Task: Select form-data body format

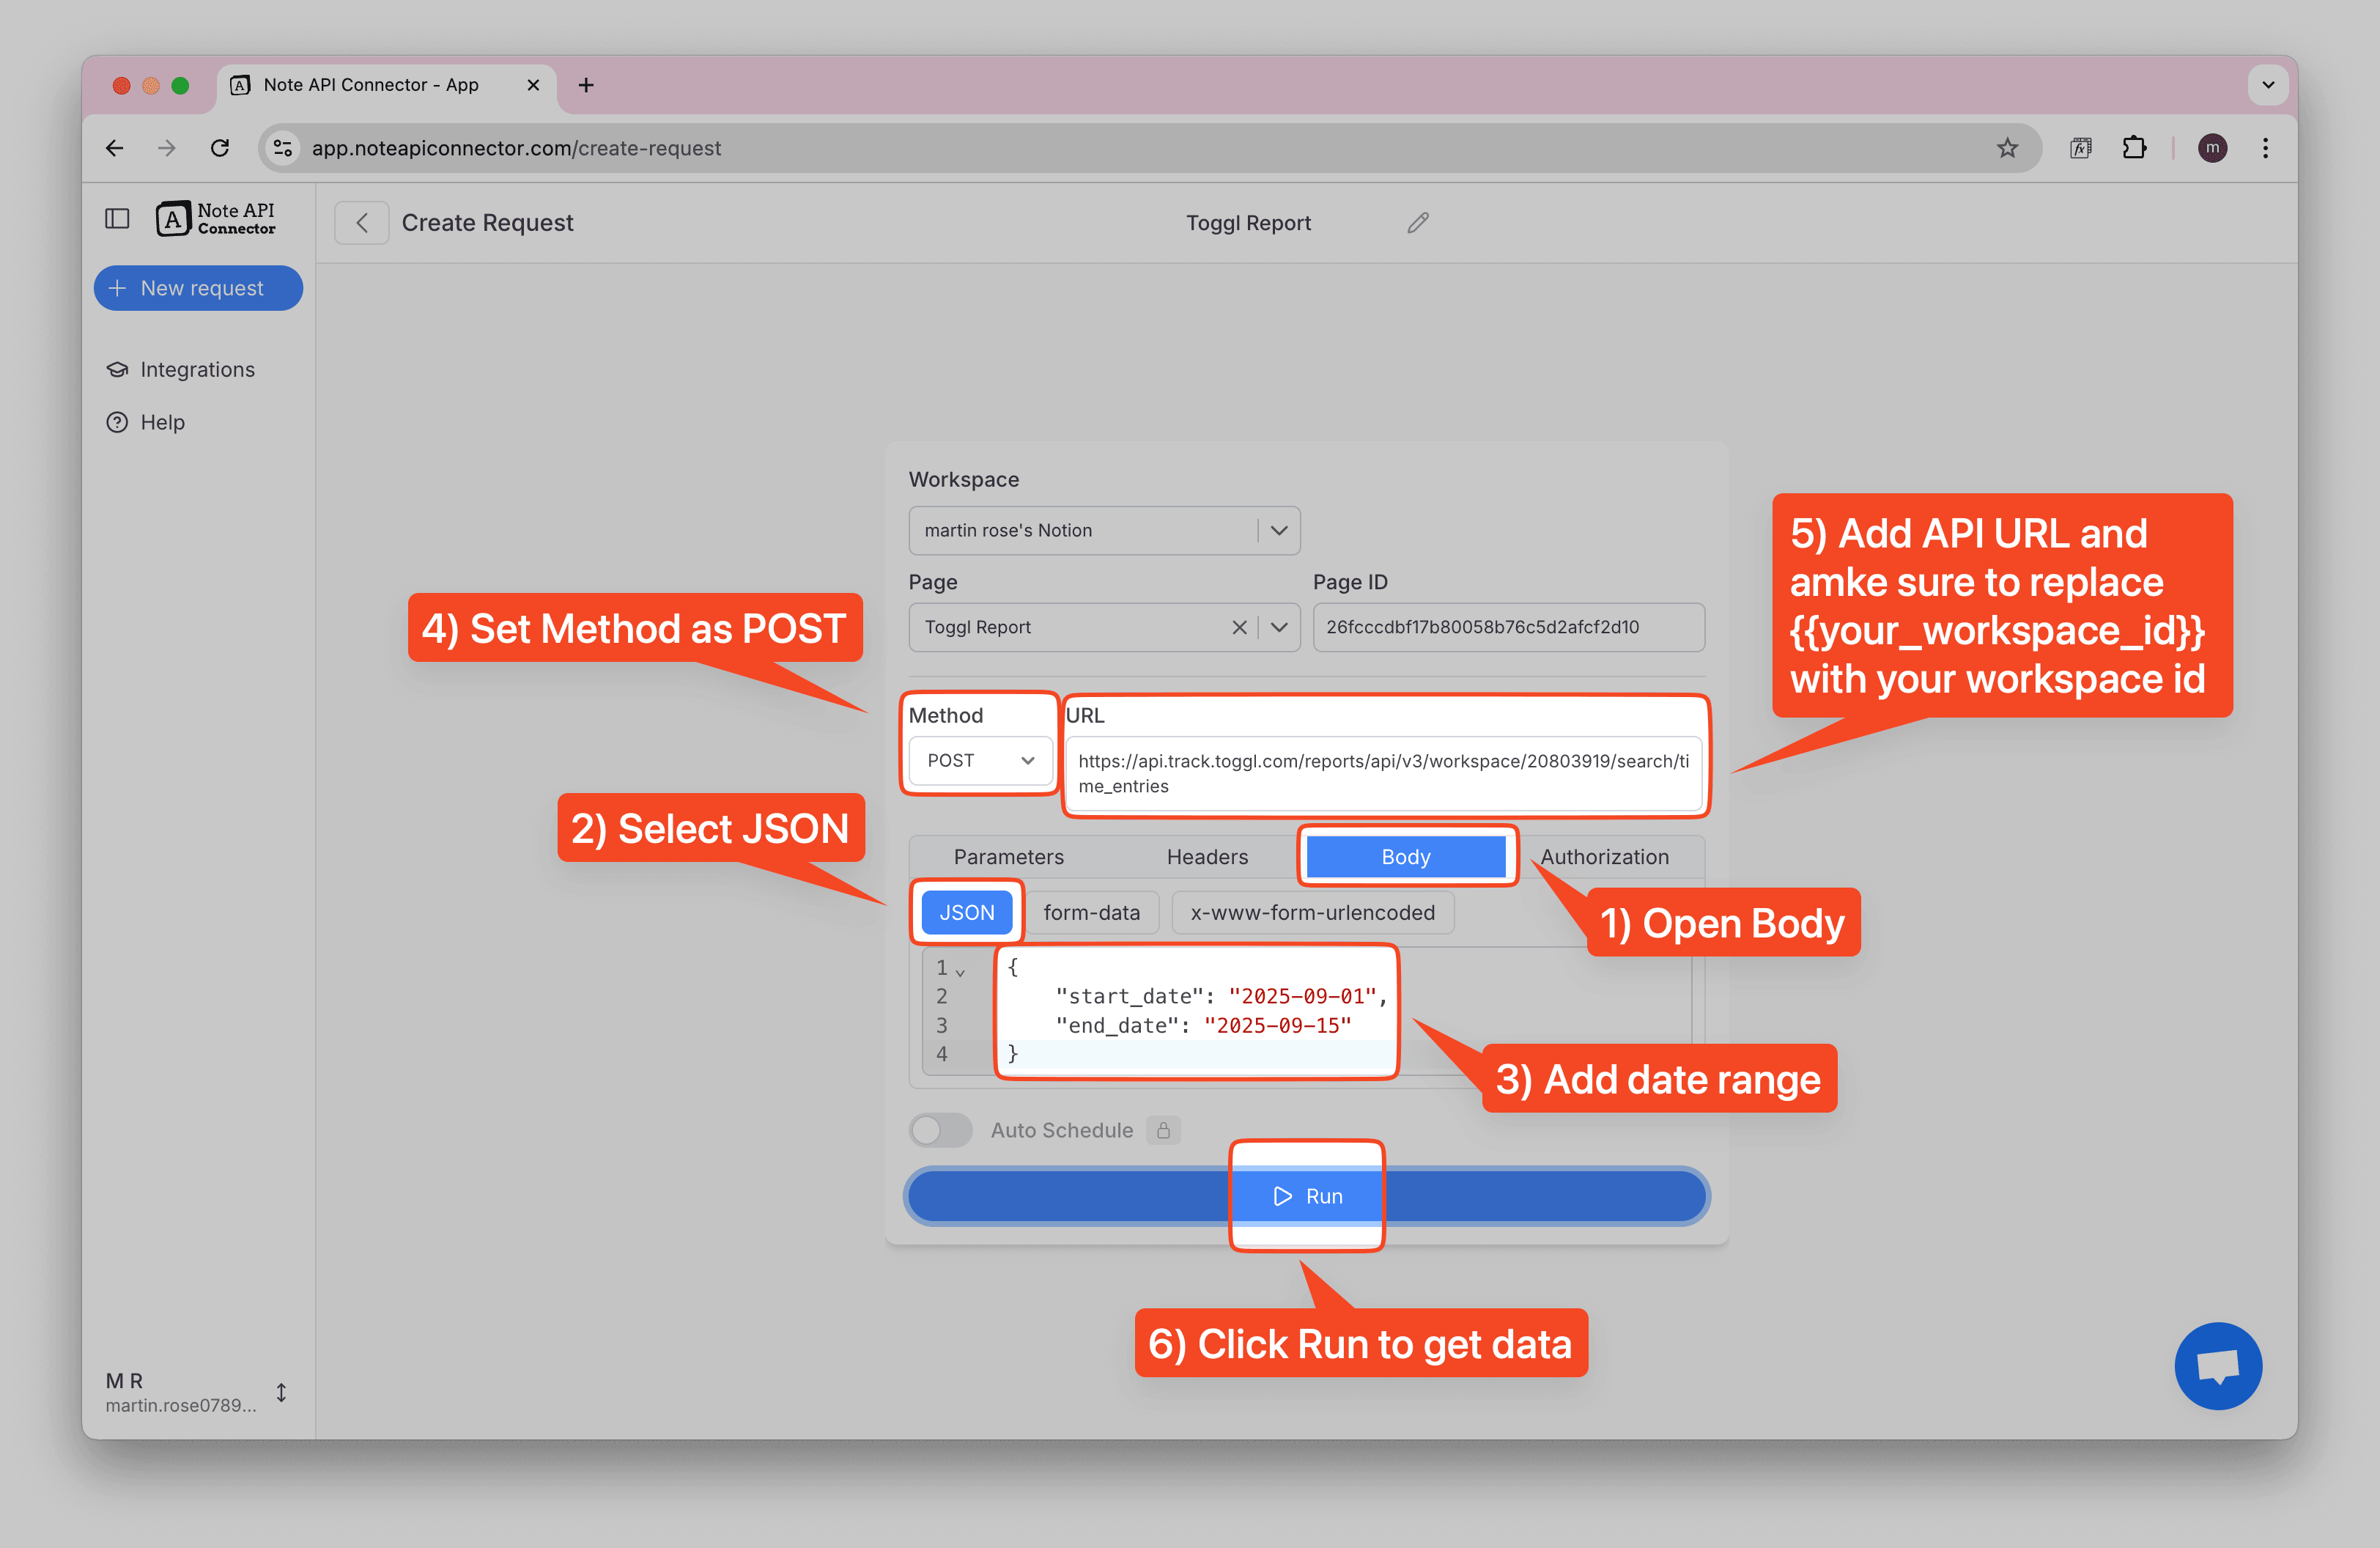Action: (1091, 912)
